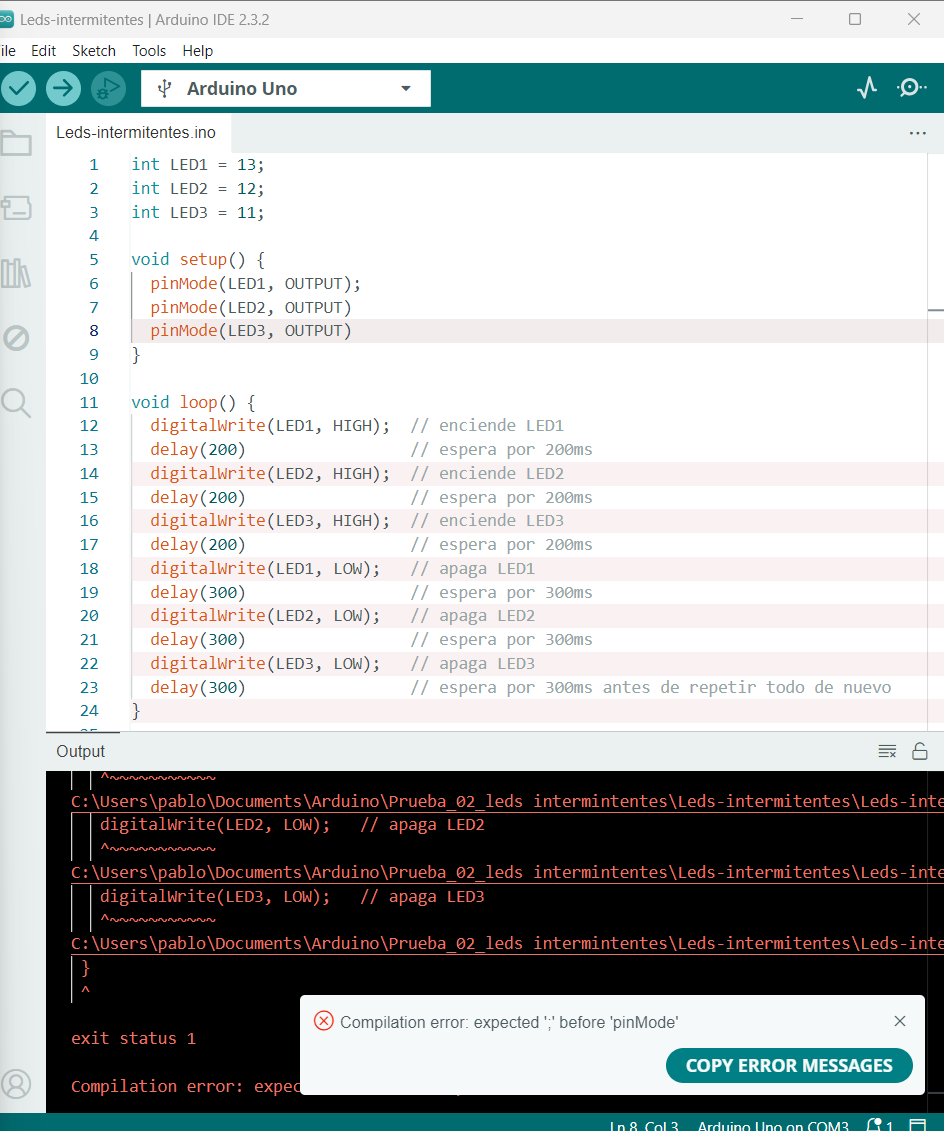Click 'digitalWrite(LED2, LOW);' in the editor
This screenshot has width=944, height=1131.
coord(265,615)
